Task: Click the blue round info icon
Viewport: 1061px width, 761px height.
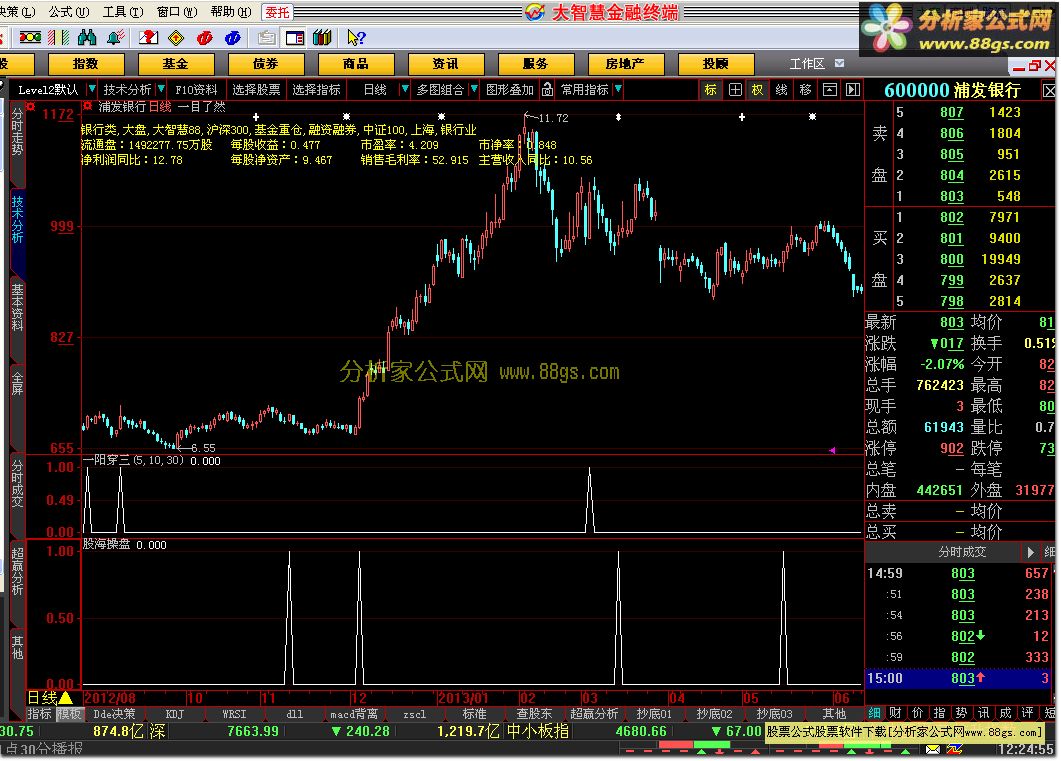Action: (232, 38)
